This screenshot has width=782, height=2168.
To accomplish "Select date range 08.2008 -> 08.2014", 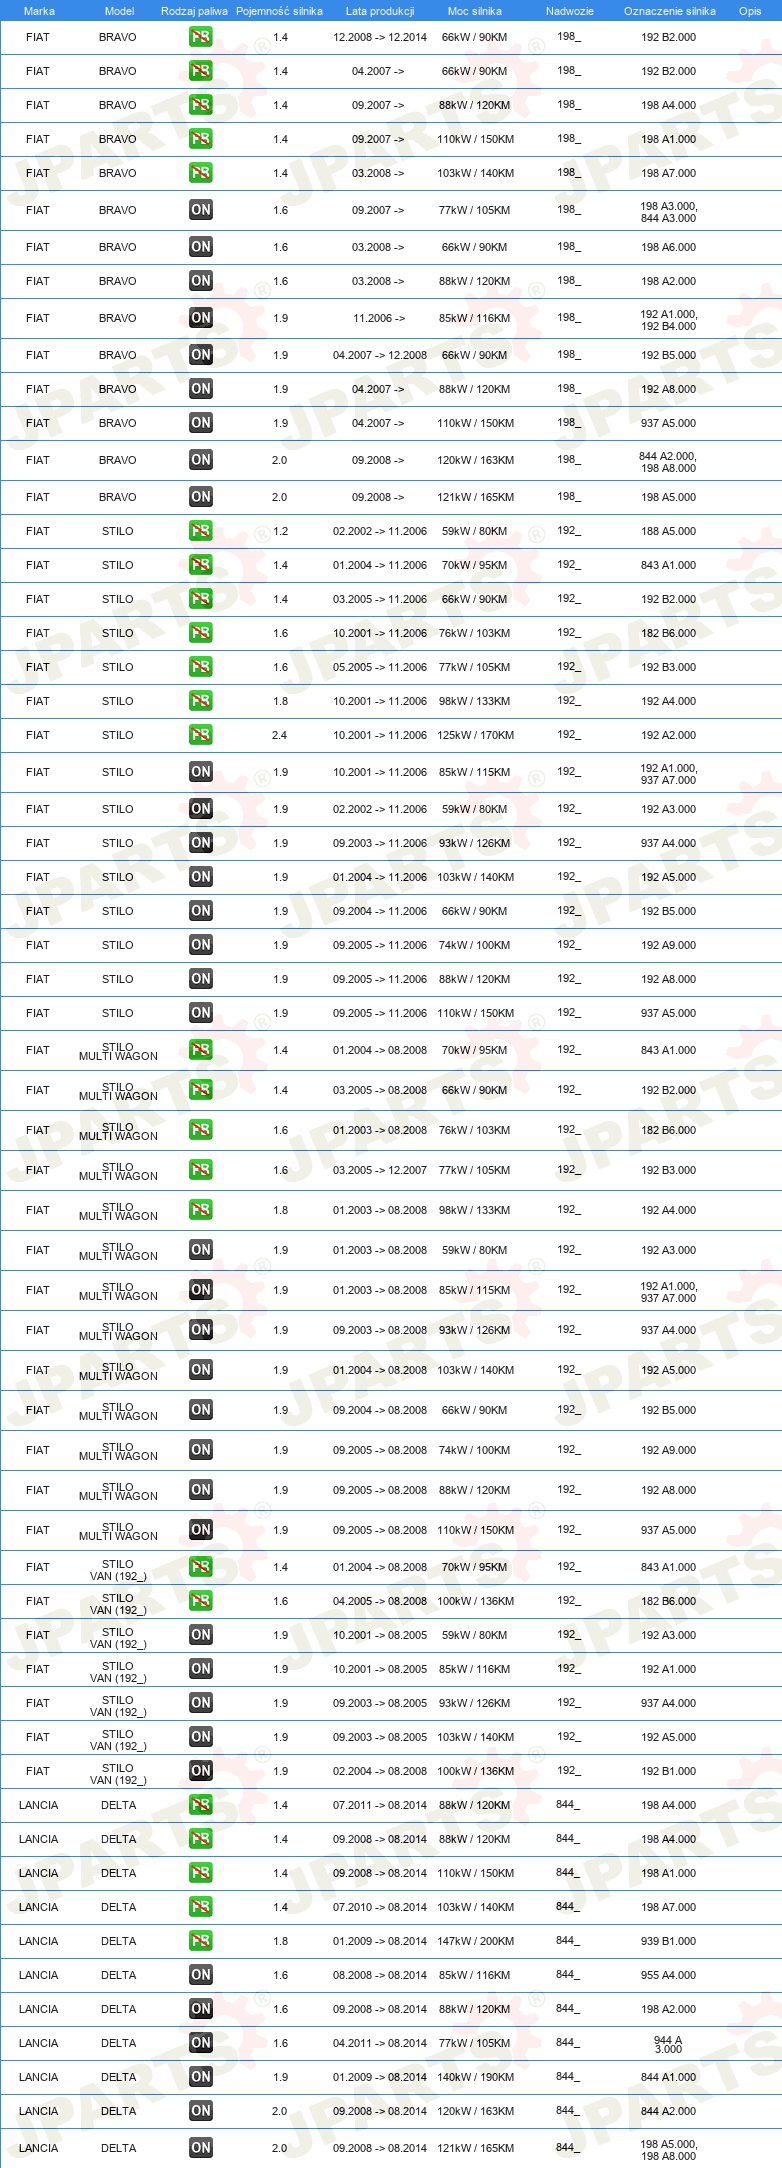I will [x=380, y=1975].
